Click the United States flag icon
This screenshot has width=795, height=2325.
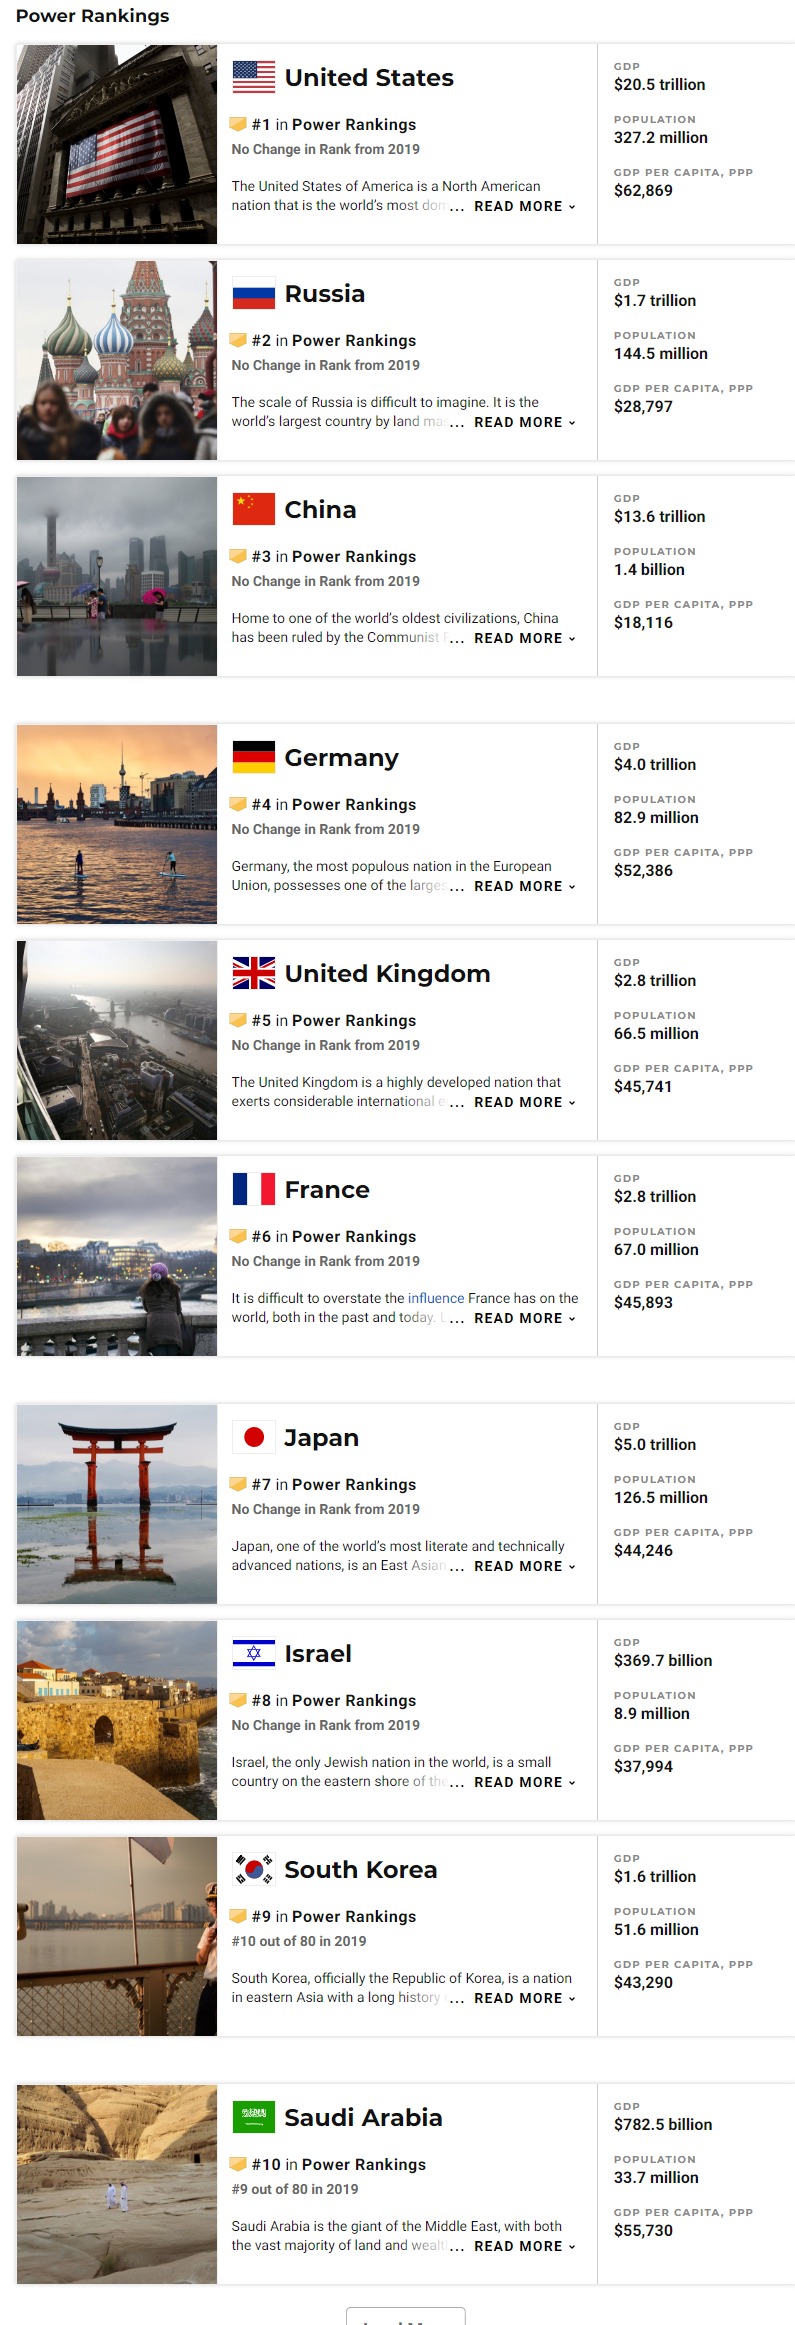coord(253,77)
